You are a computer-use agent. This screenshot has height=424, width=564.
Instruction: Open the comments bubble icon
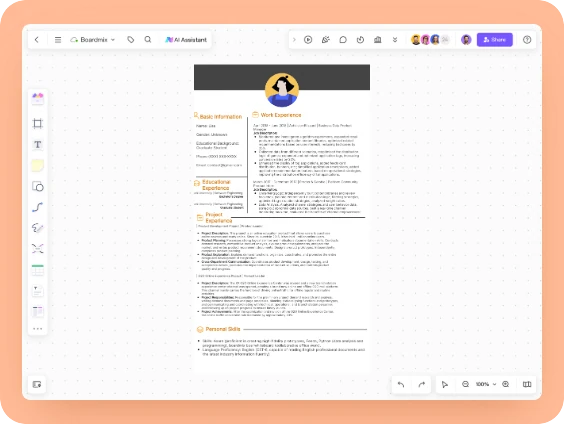point(343,40)
